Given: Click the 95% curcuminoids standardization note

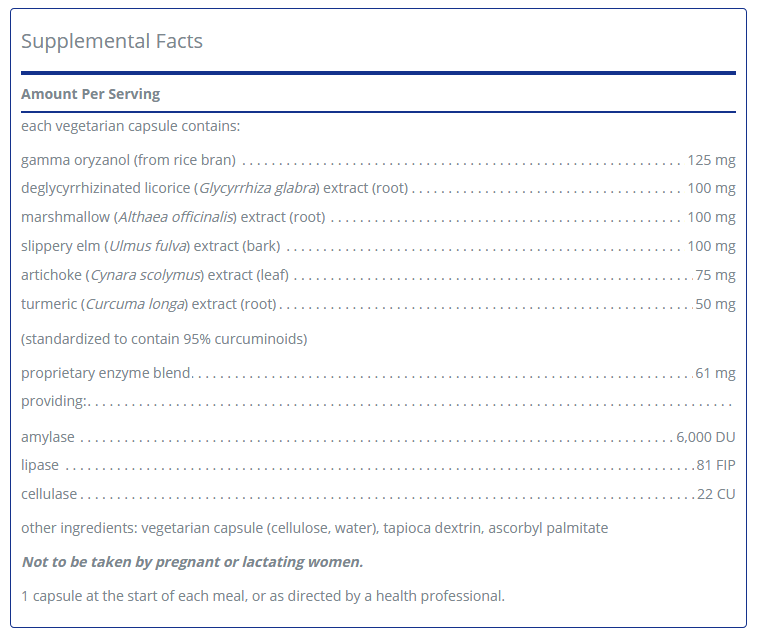Looking at the screenshot, I should click(x=164, y=339).
